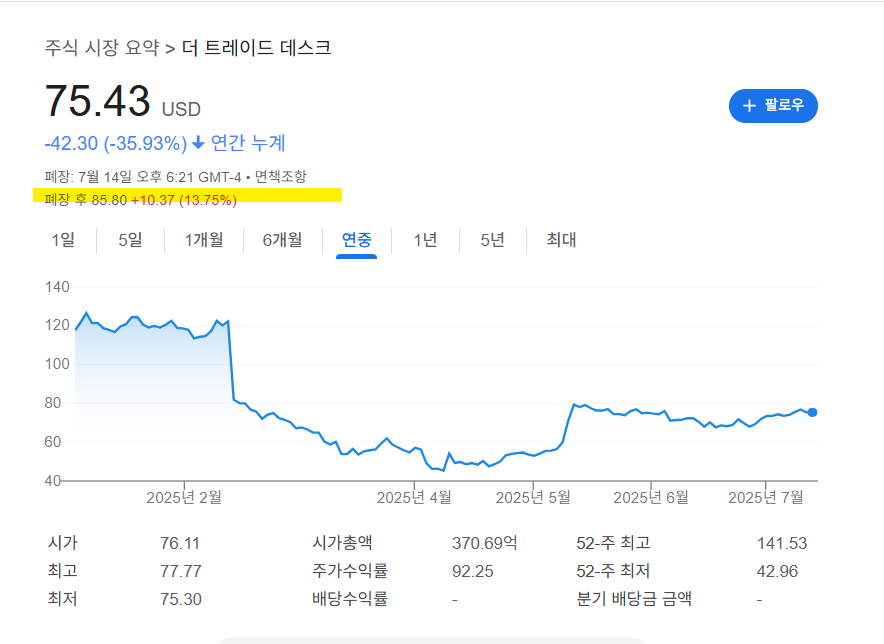Click the market cap value 370.69억
This screenshot has height=644, width=884.
coord(484,543)
